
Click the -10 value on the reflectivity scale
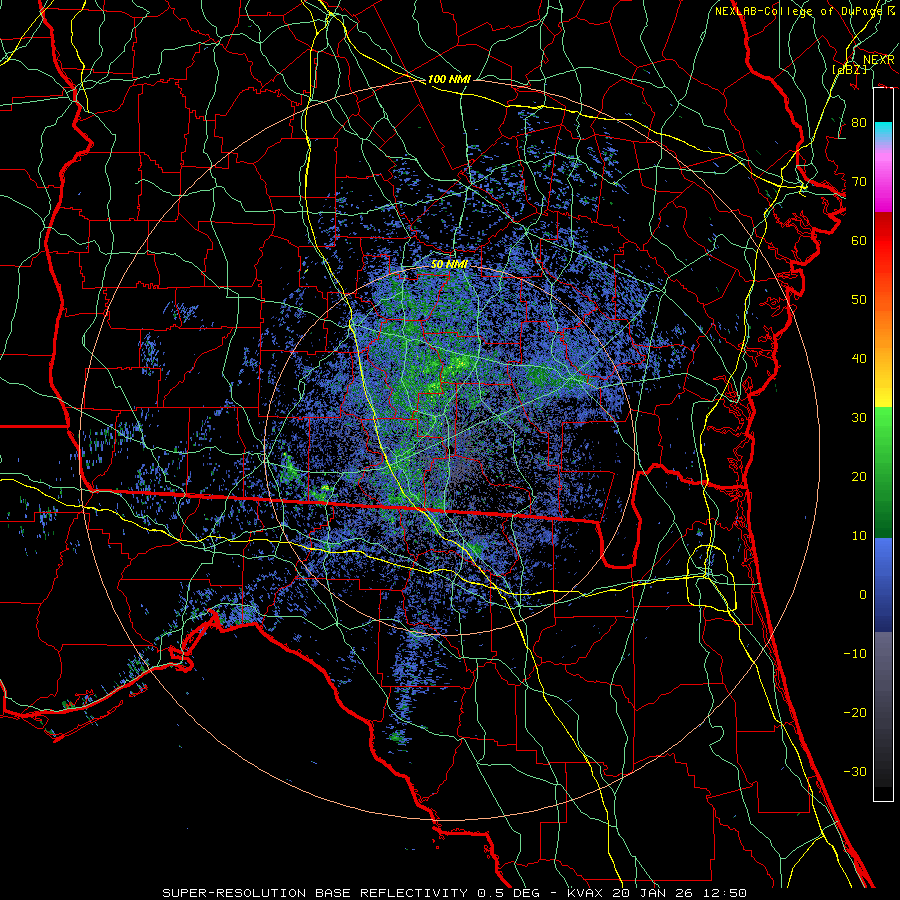pyautogui.click(x=855, y=654)
